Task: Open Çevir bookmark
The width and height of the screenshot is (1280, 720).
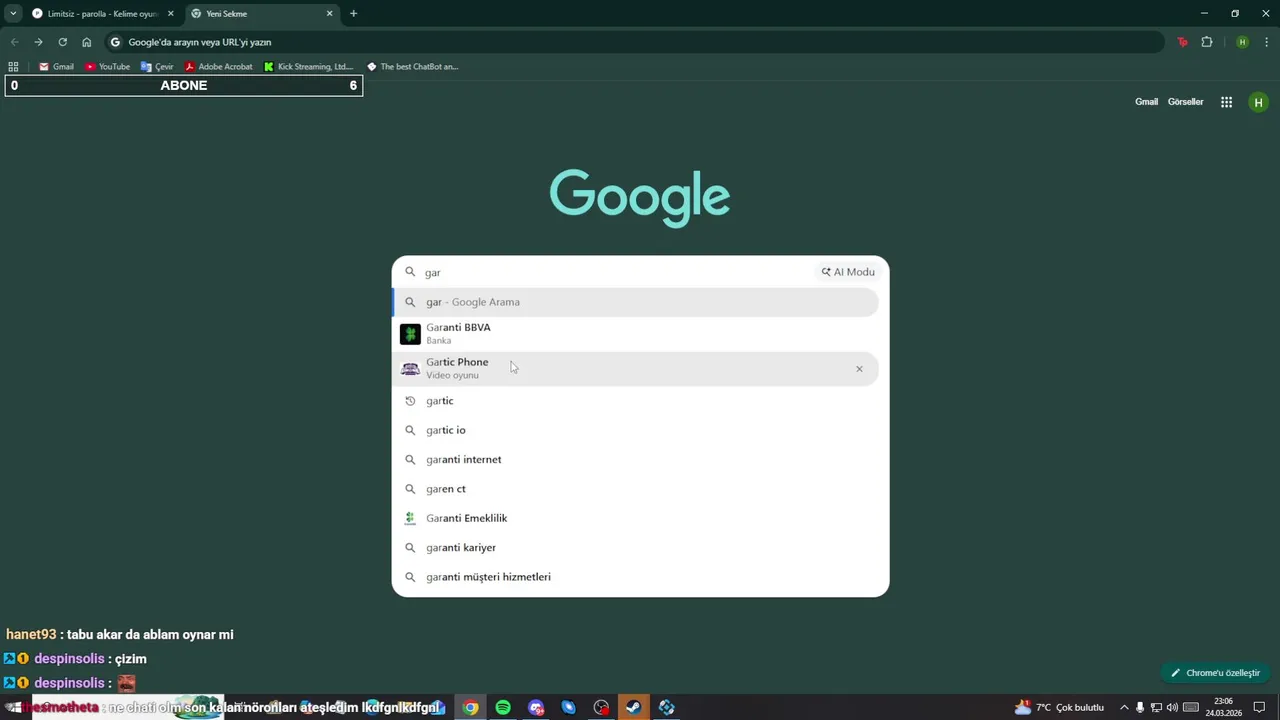Action: [x=157, y=67]
